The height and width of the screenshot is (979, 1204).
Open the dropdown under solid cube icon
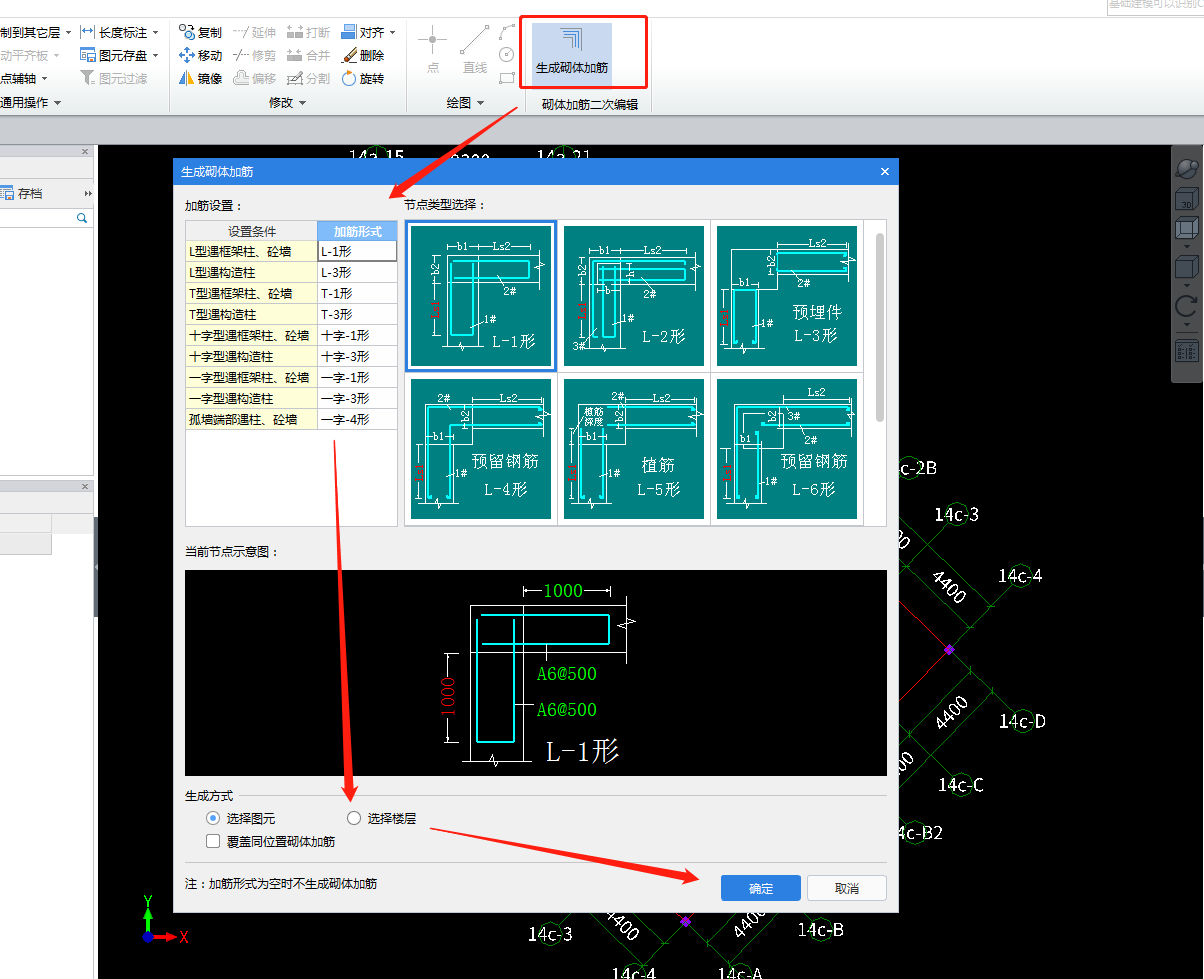point(1187,284)
